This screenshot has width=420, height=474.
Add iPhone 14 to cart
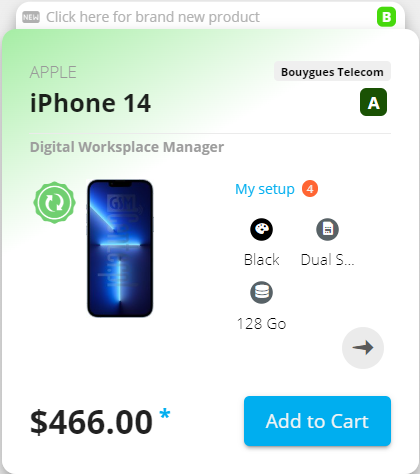(x=317, y=421)
